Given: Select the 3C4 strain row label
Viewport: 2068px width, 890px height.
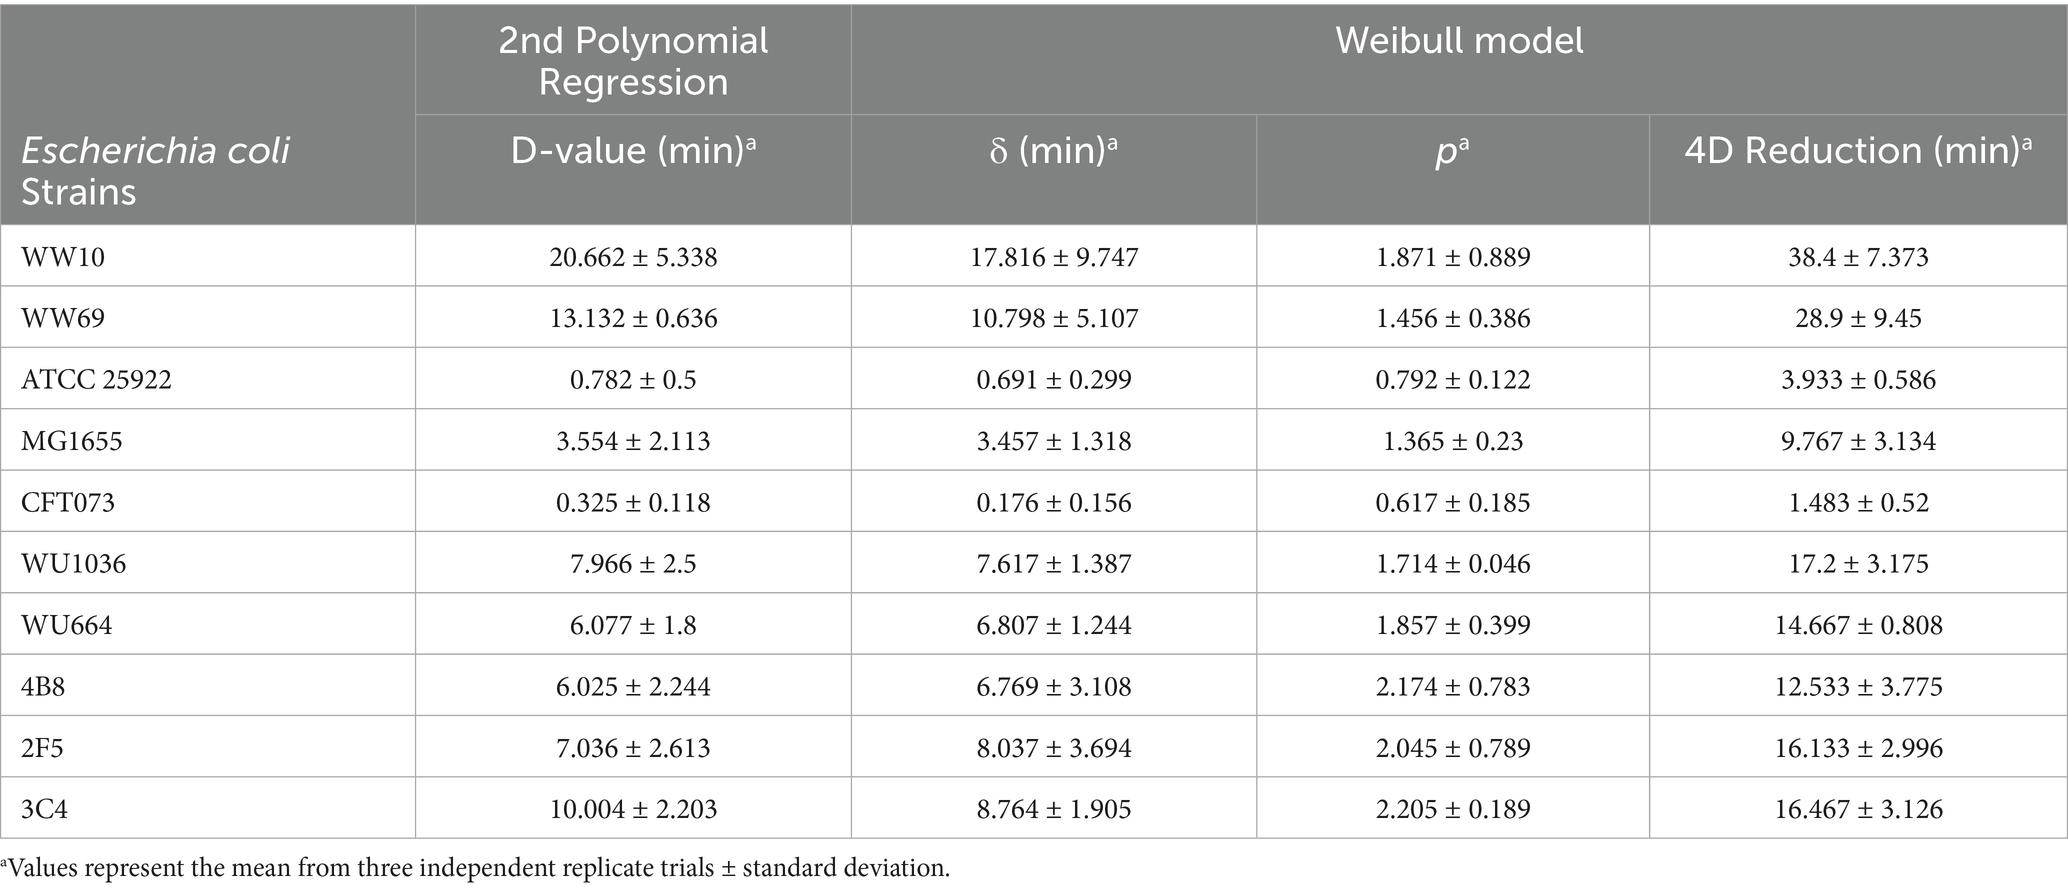Looking at the screenshot, I should (44, 809).
